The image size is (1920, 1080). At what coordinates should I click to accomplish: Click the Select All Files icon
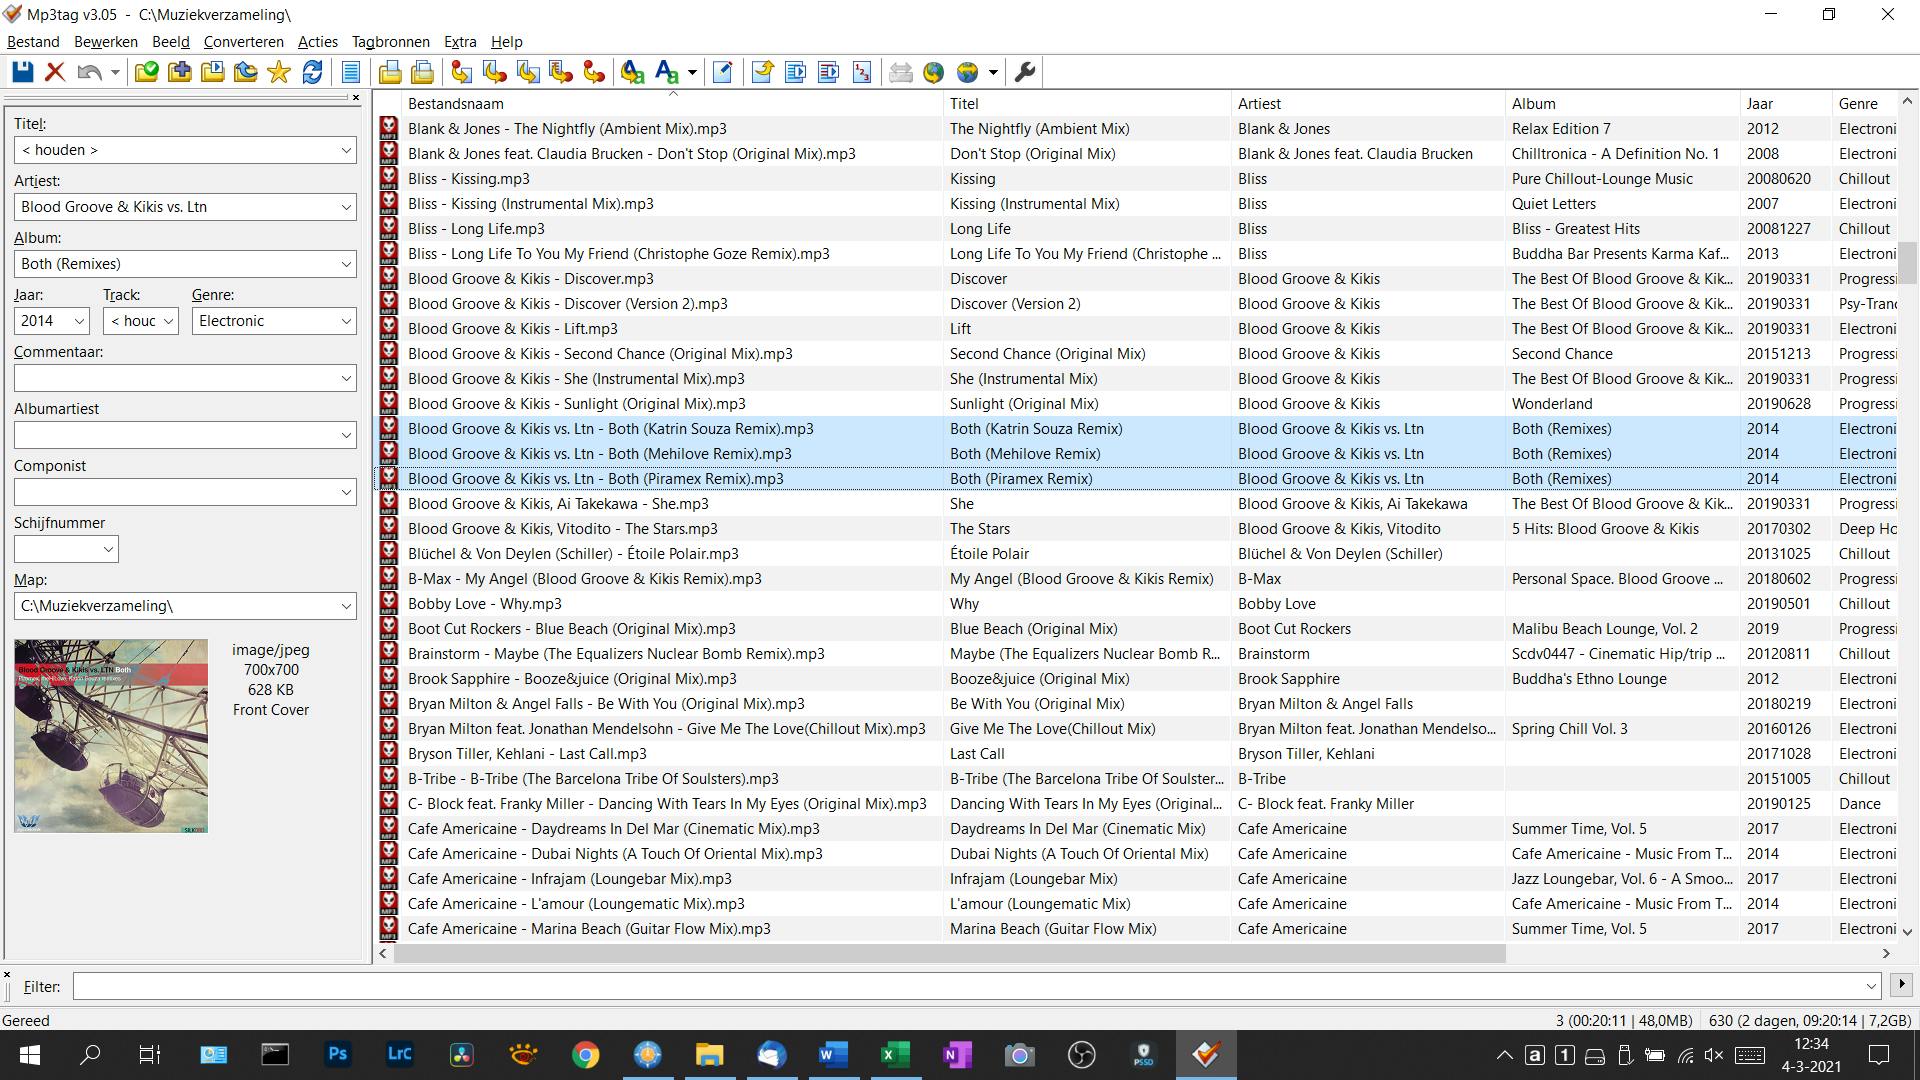tap(351, 72)
